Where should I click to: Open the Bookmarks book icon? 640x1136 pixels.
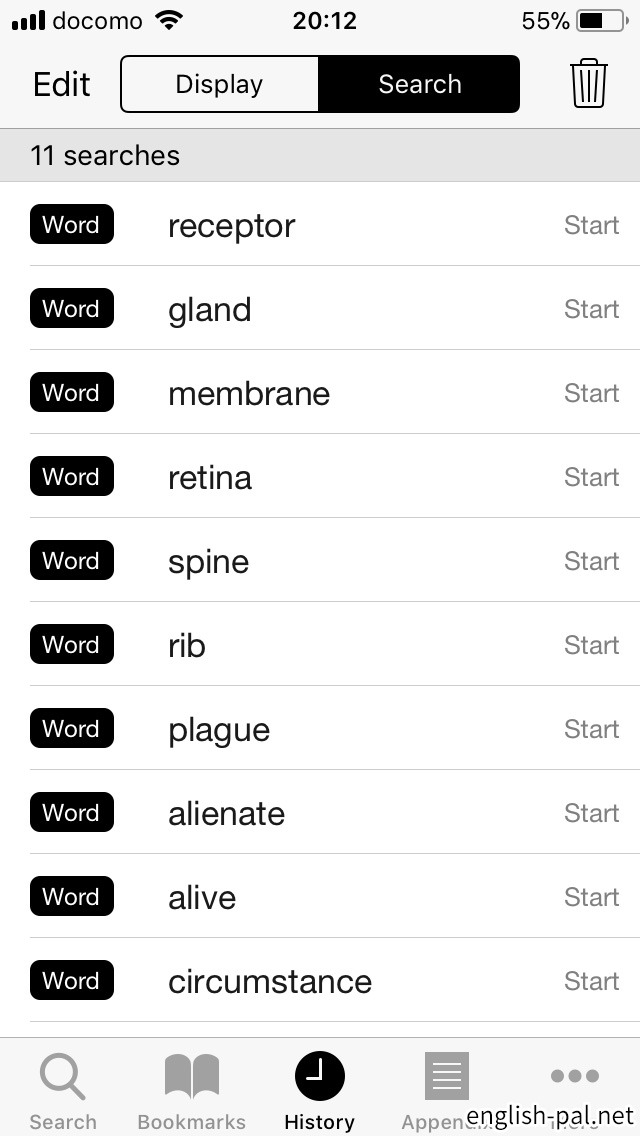tap(191, 1079)
